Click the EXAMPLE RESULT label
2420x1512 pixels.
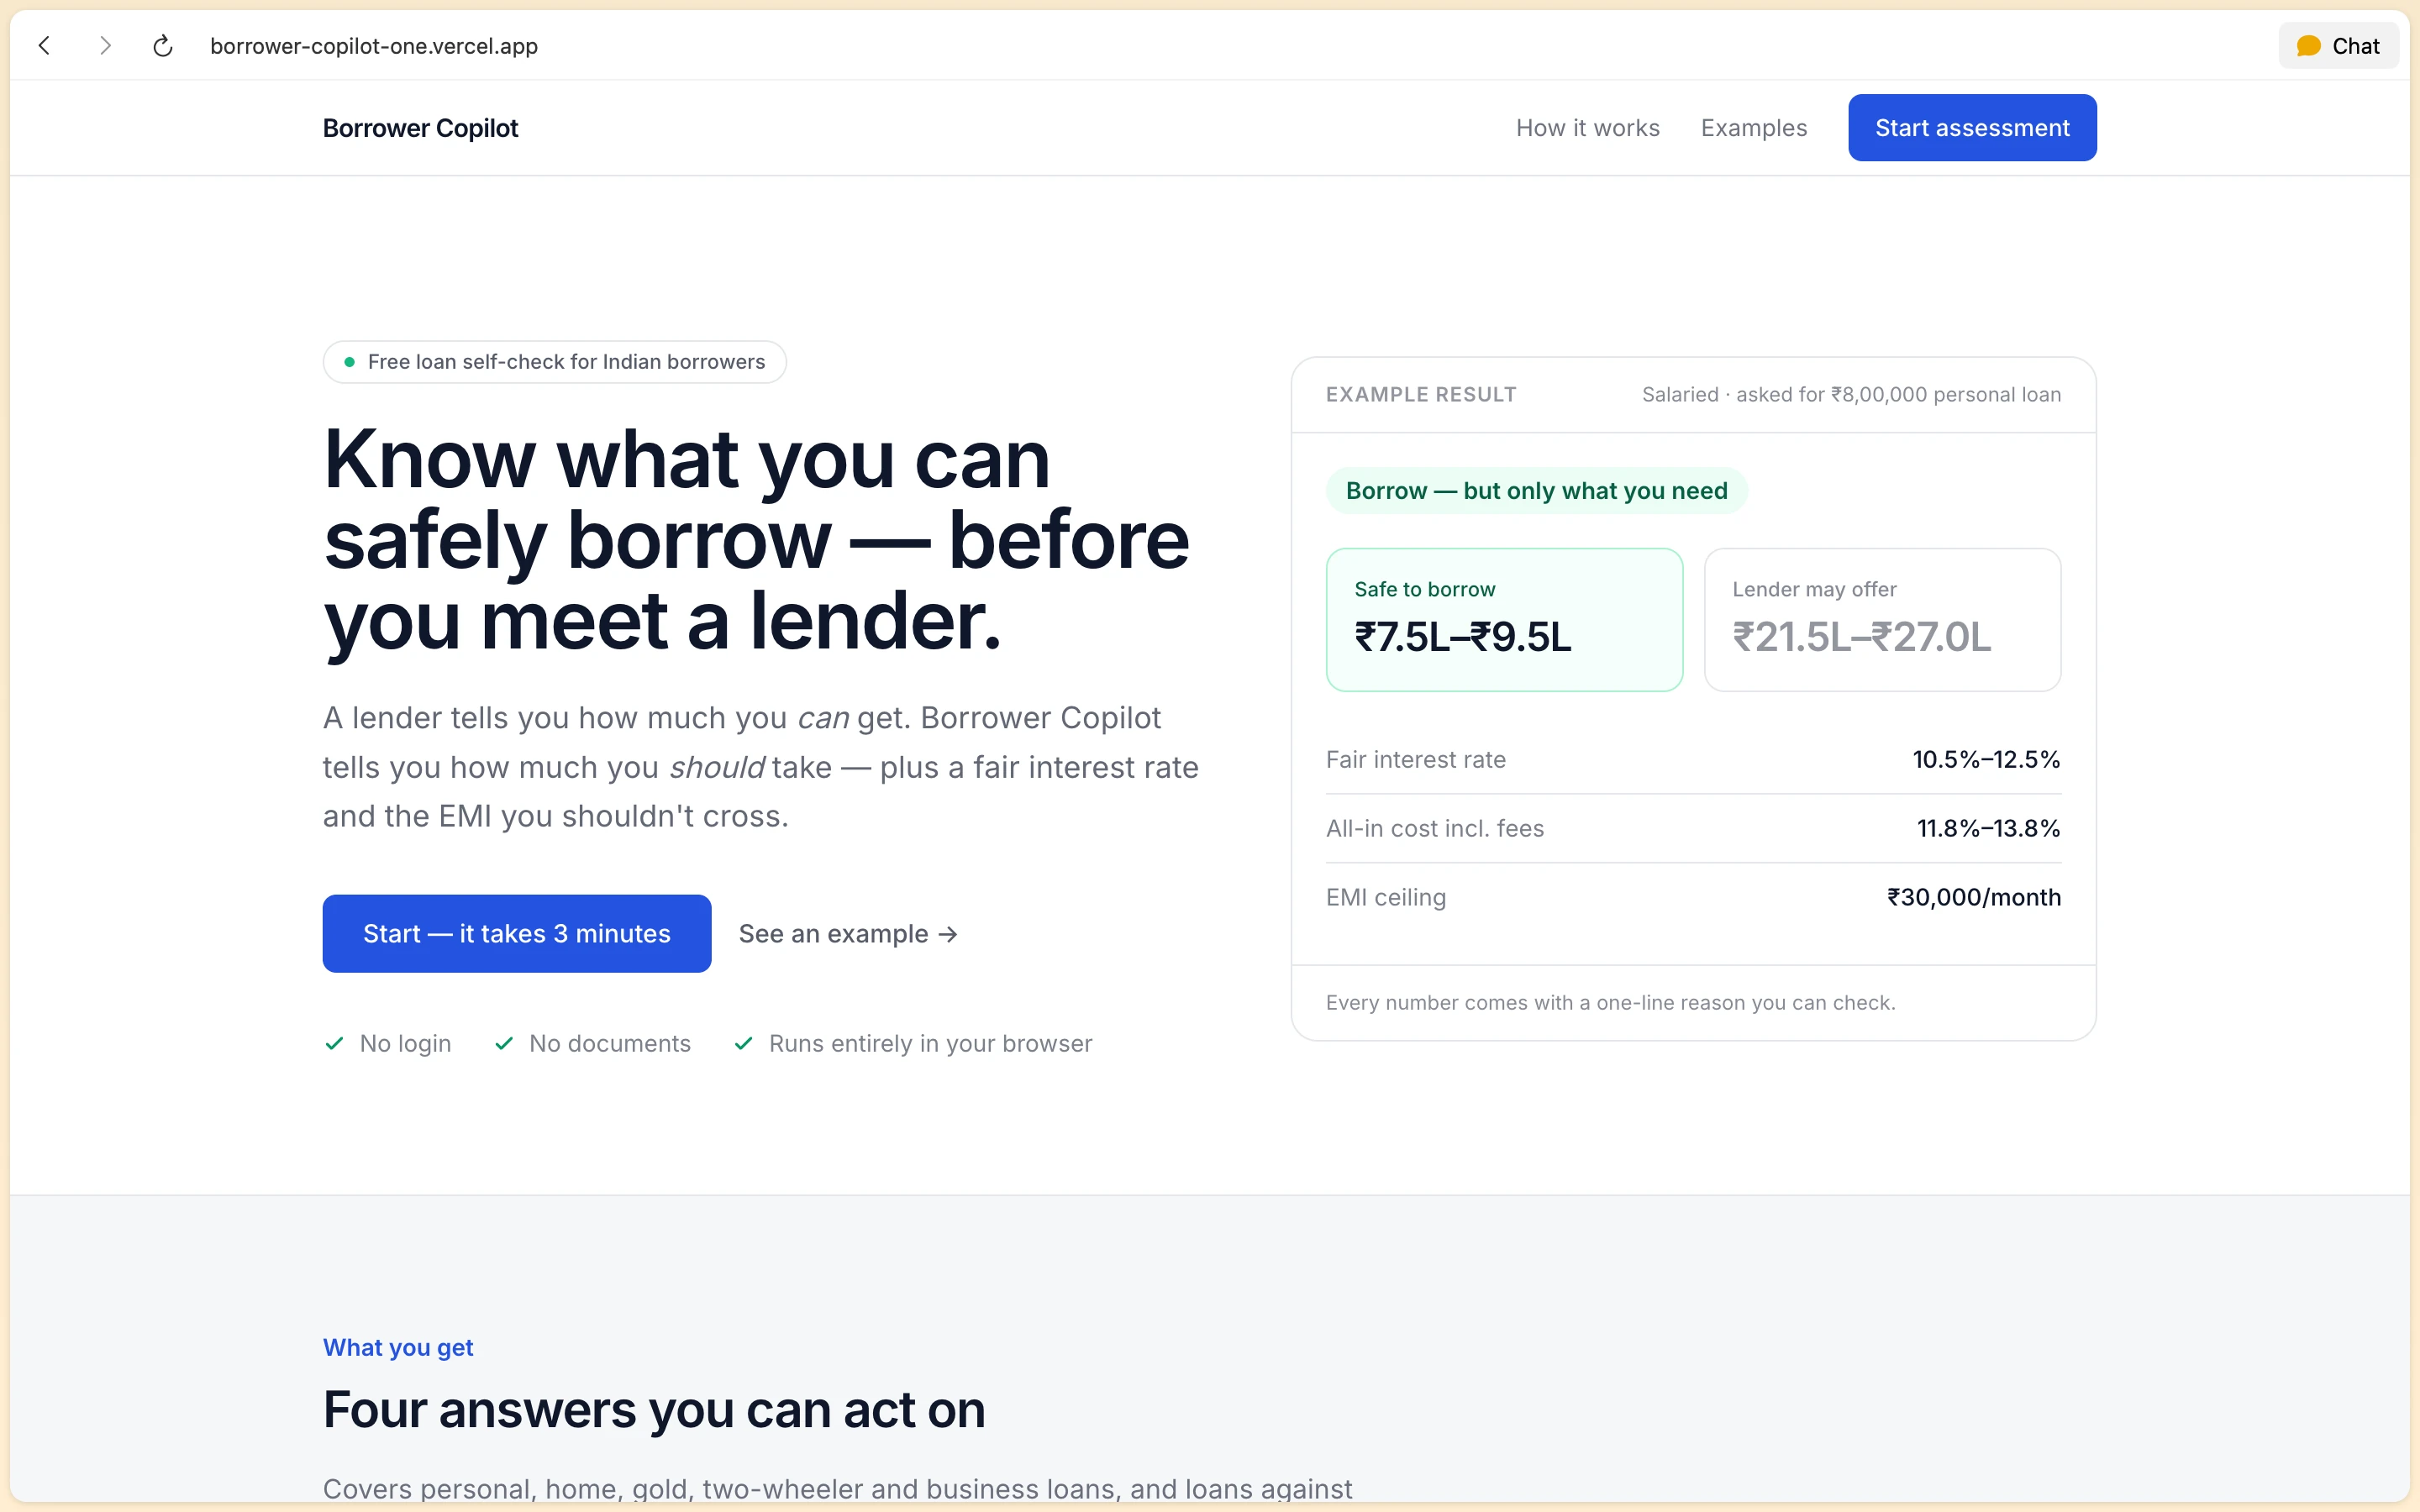(x=1420, y=394)
